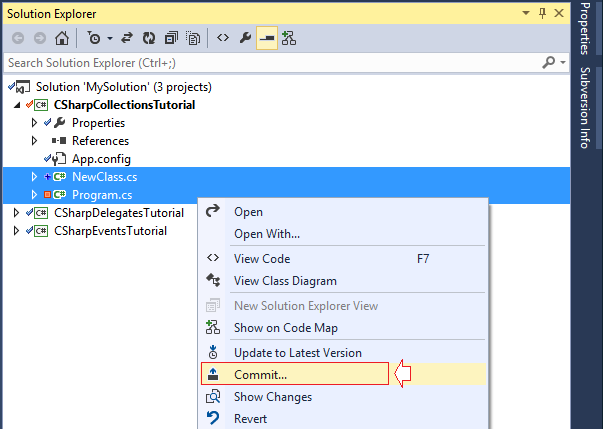Click the New Solution Explorer View menu icon
Viewport: 603px width, 429px height.
pos(213,306)
